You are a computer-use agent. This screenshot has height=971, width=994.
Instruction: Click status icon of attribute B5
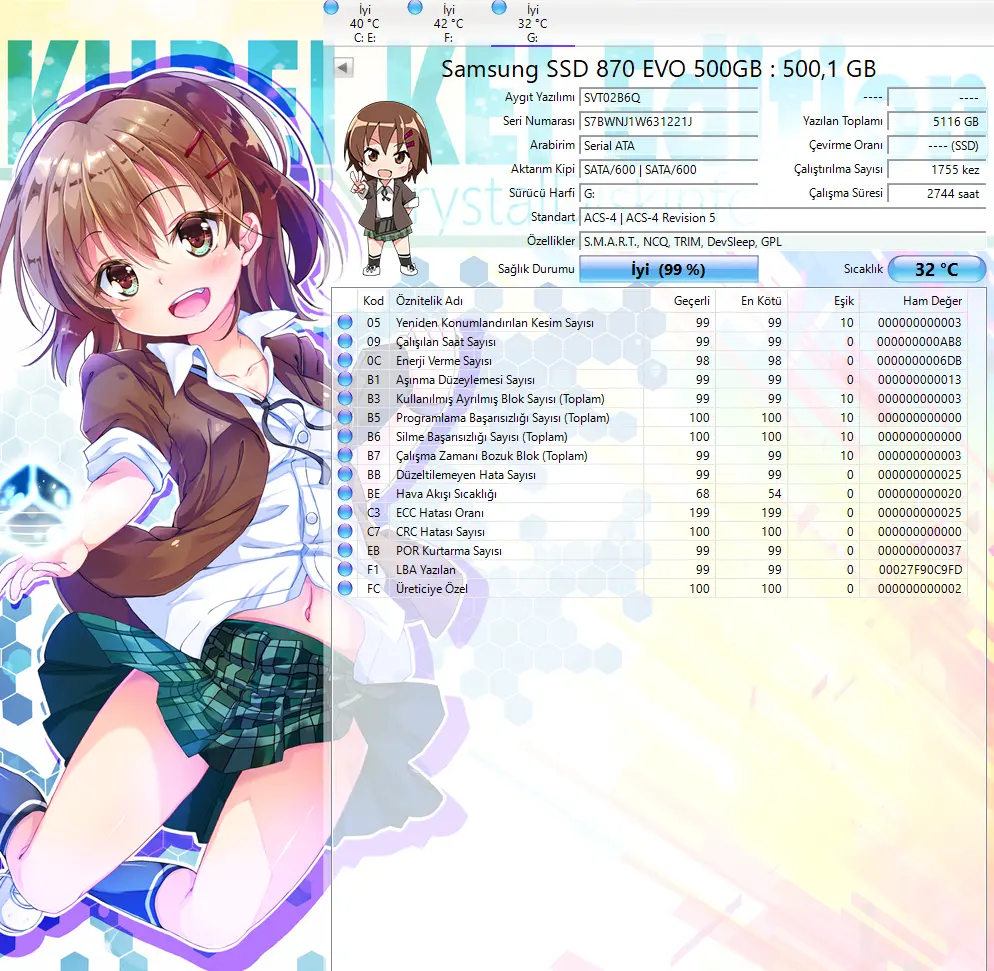click(x=345, y=418)
